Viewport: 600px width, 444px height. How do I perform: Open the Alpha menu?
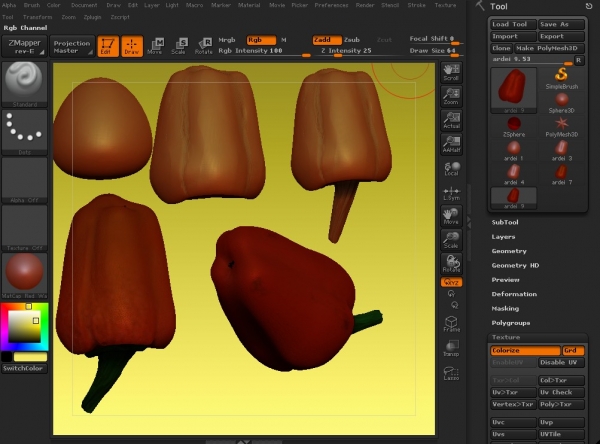9,5
